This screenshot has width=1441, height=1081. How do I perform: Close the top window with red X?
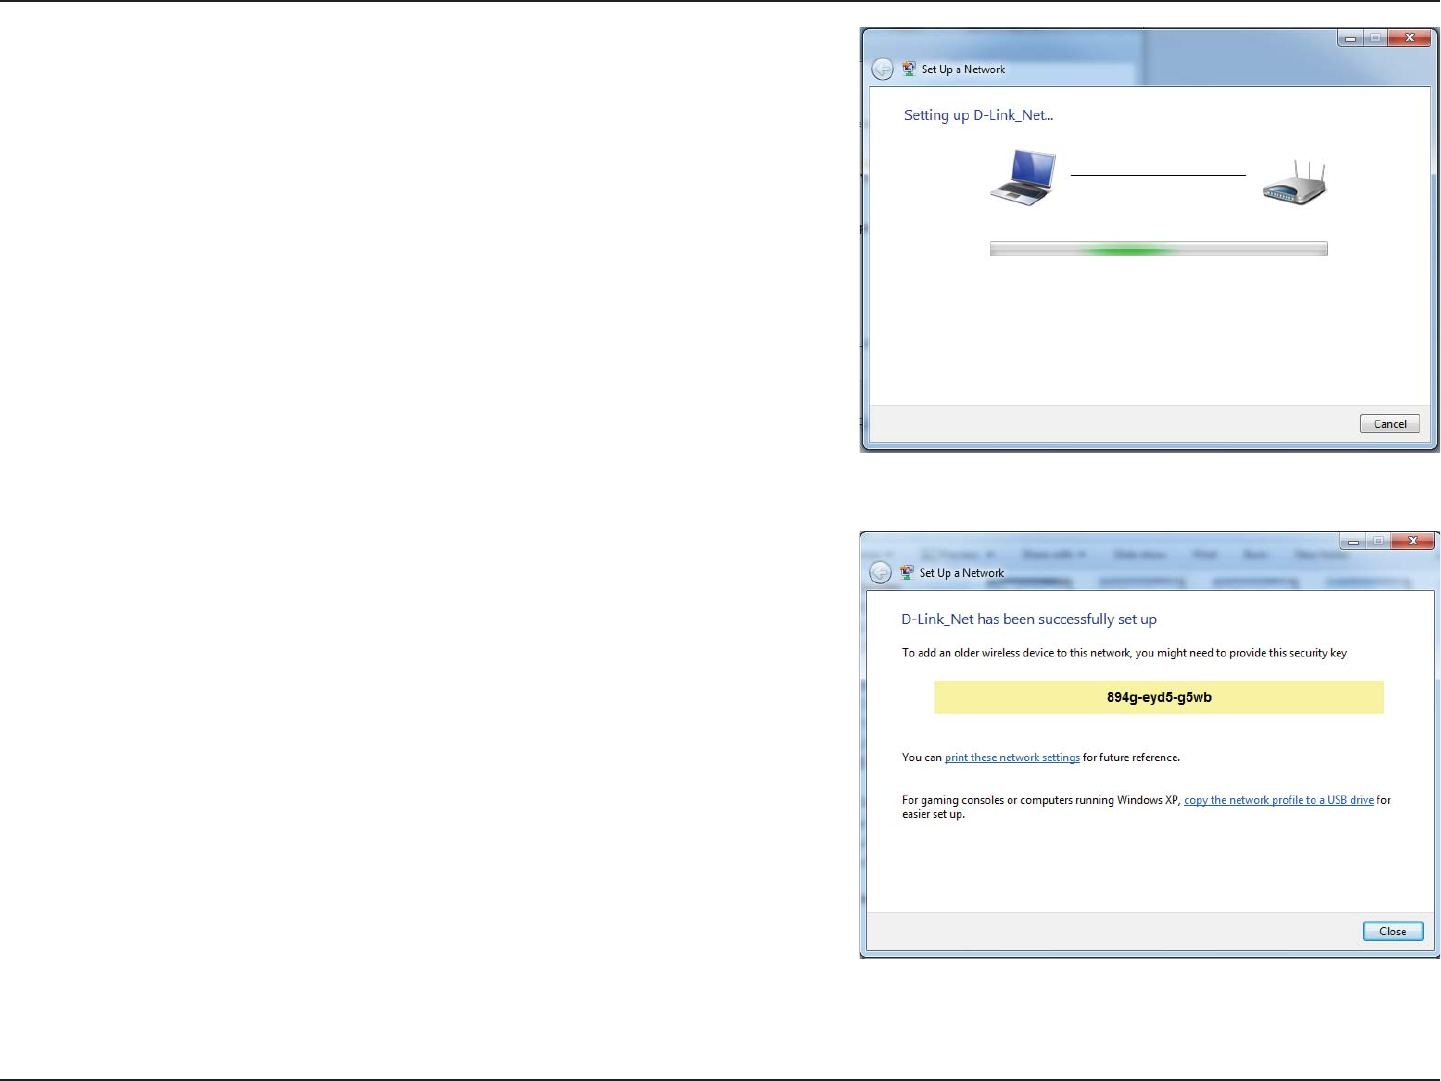pos(1409,38)
